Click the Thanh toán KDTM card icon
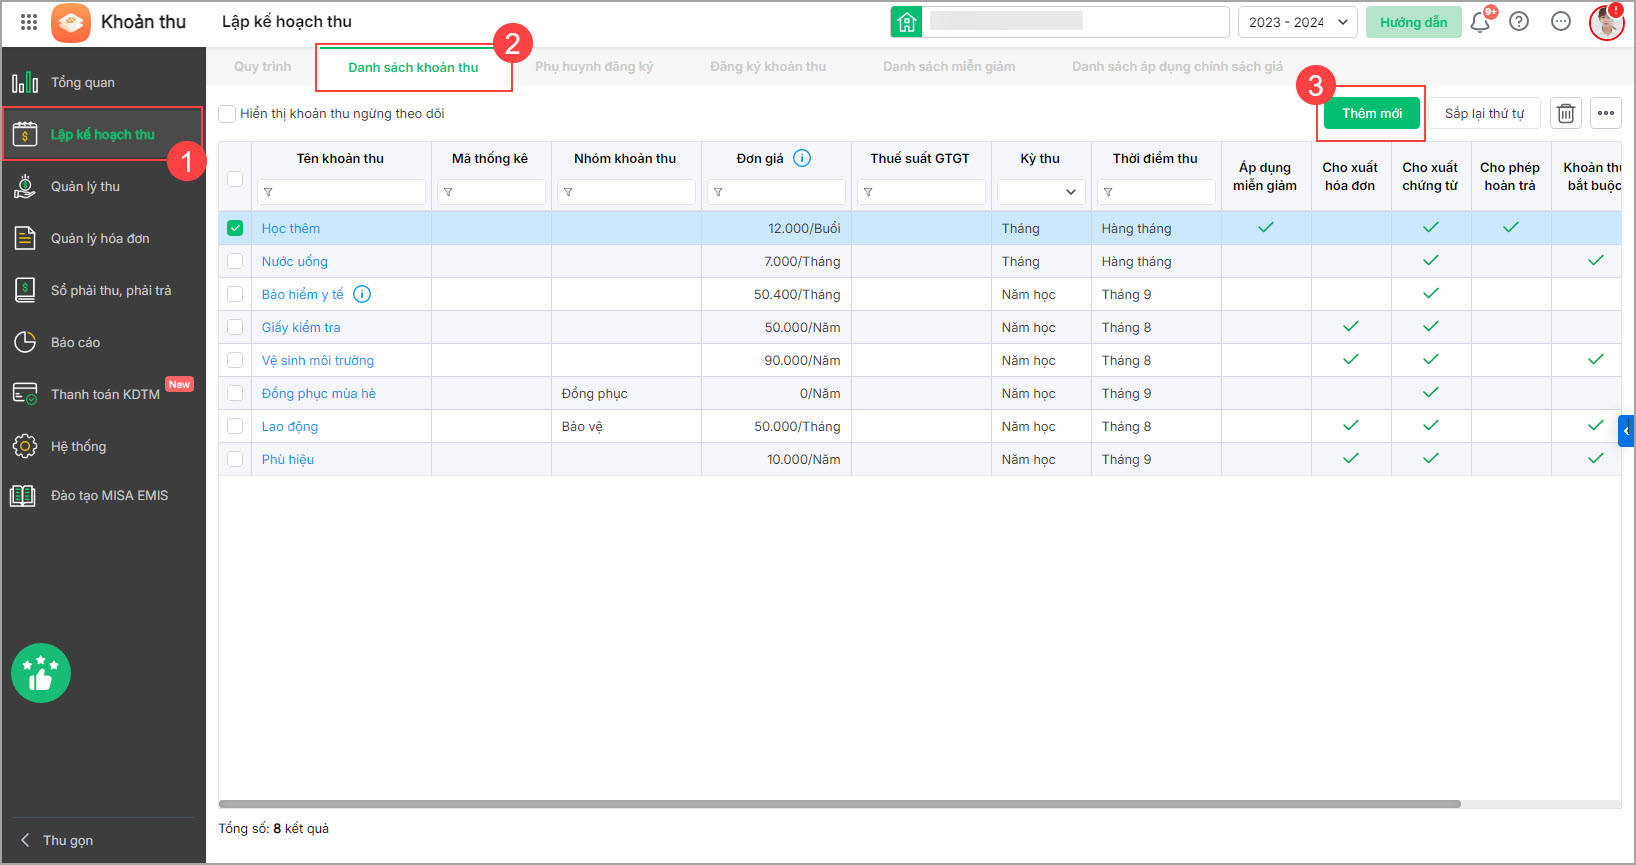 click(25, 394)
